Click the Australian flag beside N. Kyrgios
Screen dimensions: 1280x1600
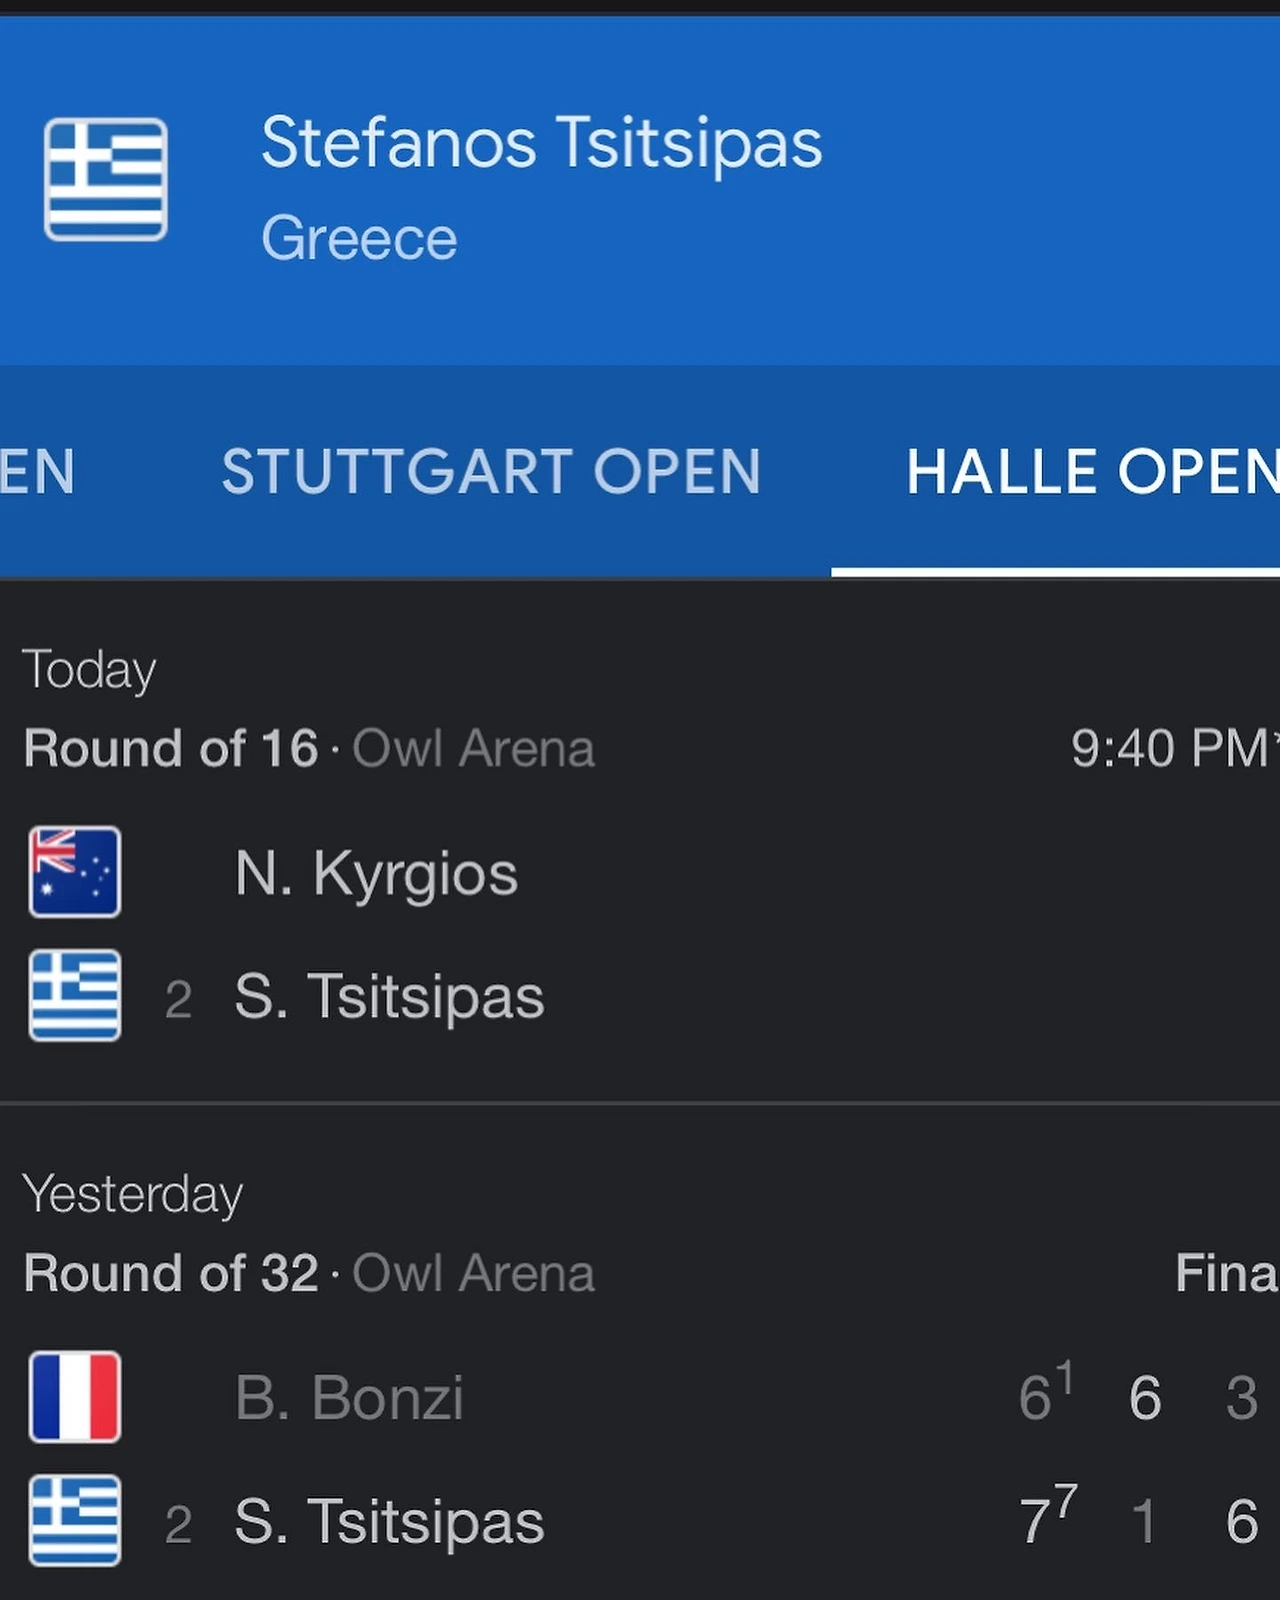tap(75, 872)
